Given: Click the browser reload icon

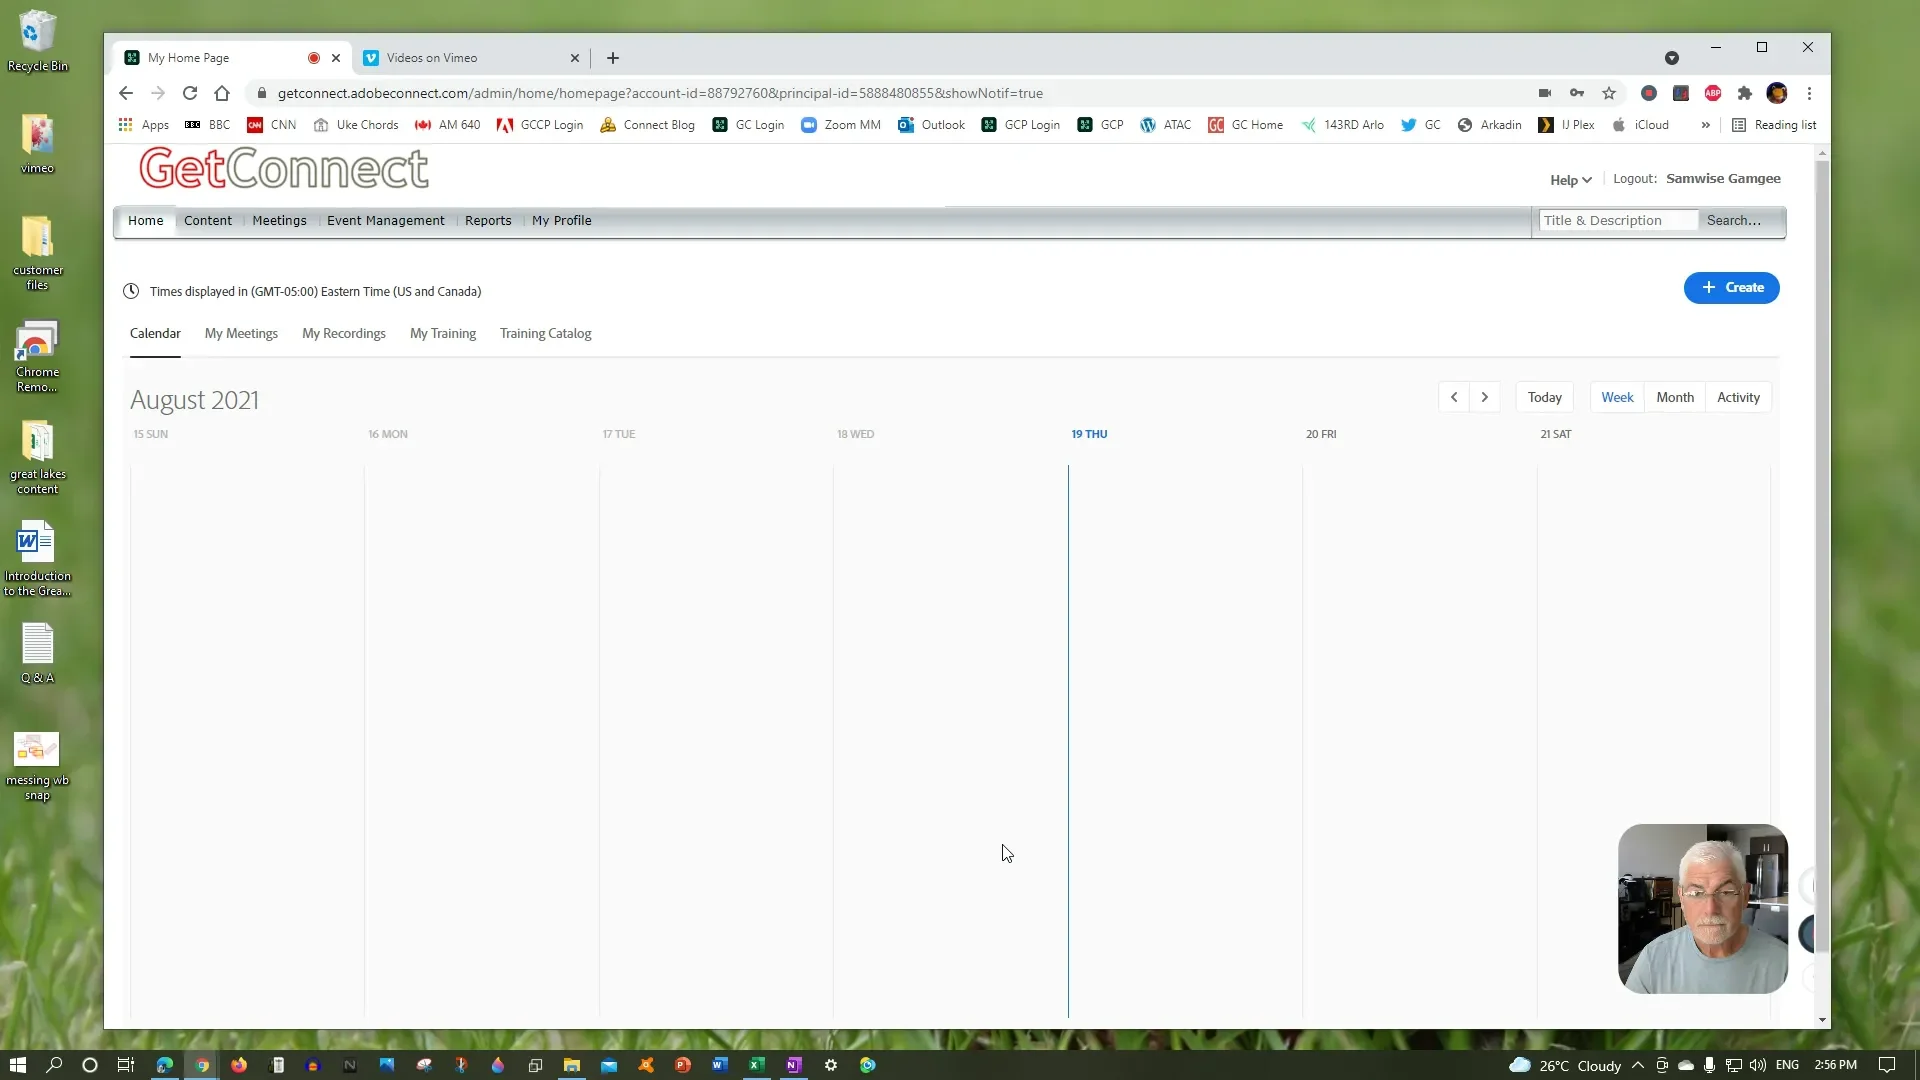Looking at the screenshot, I should pyautogui.click(x=190, y=93).
